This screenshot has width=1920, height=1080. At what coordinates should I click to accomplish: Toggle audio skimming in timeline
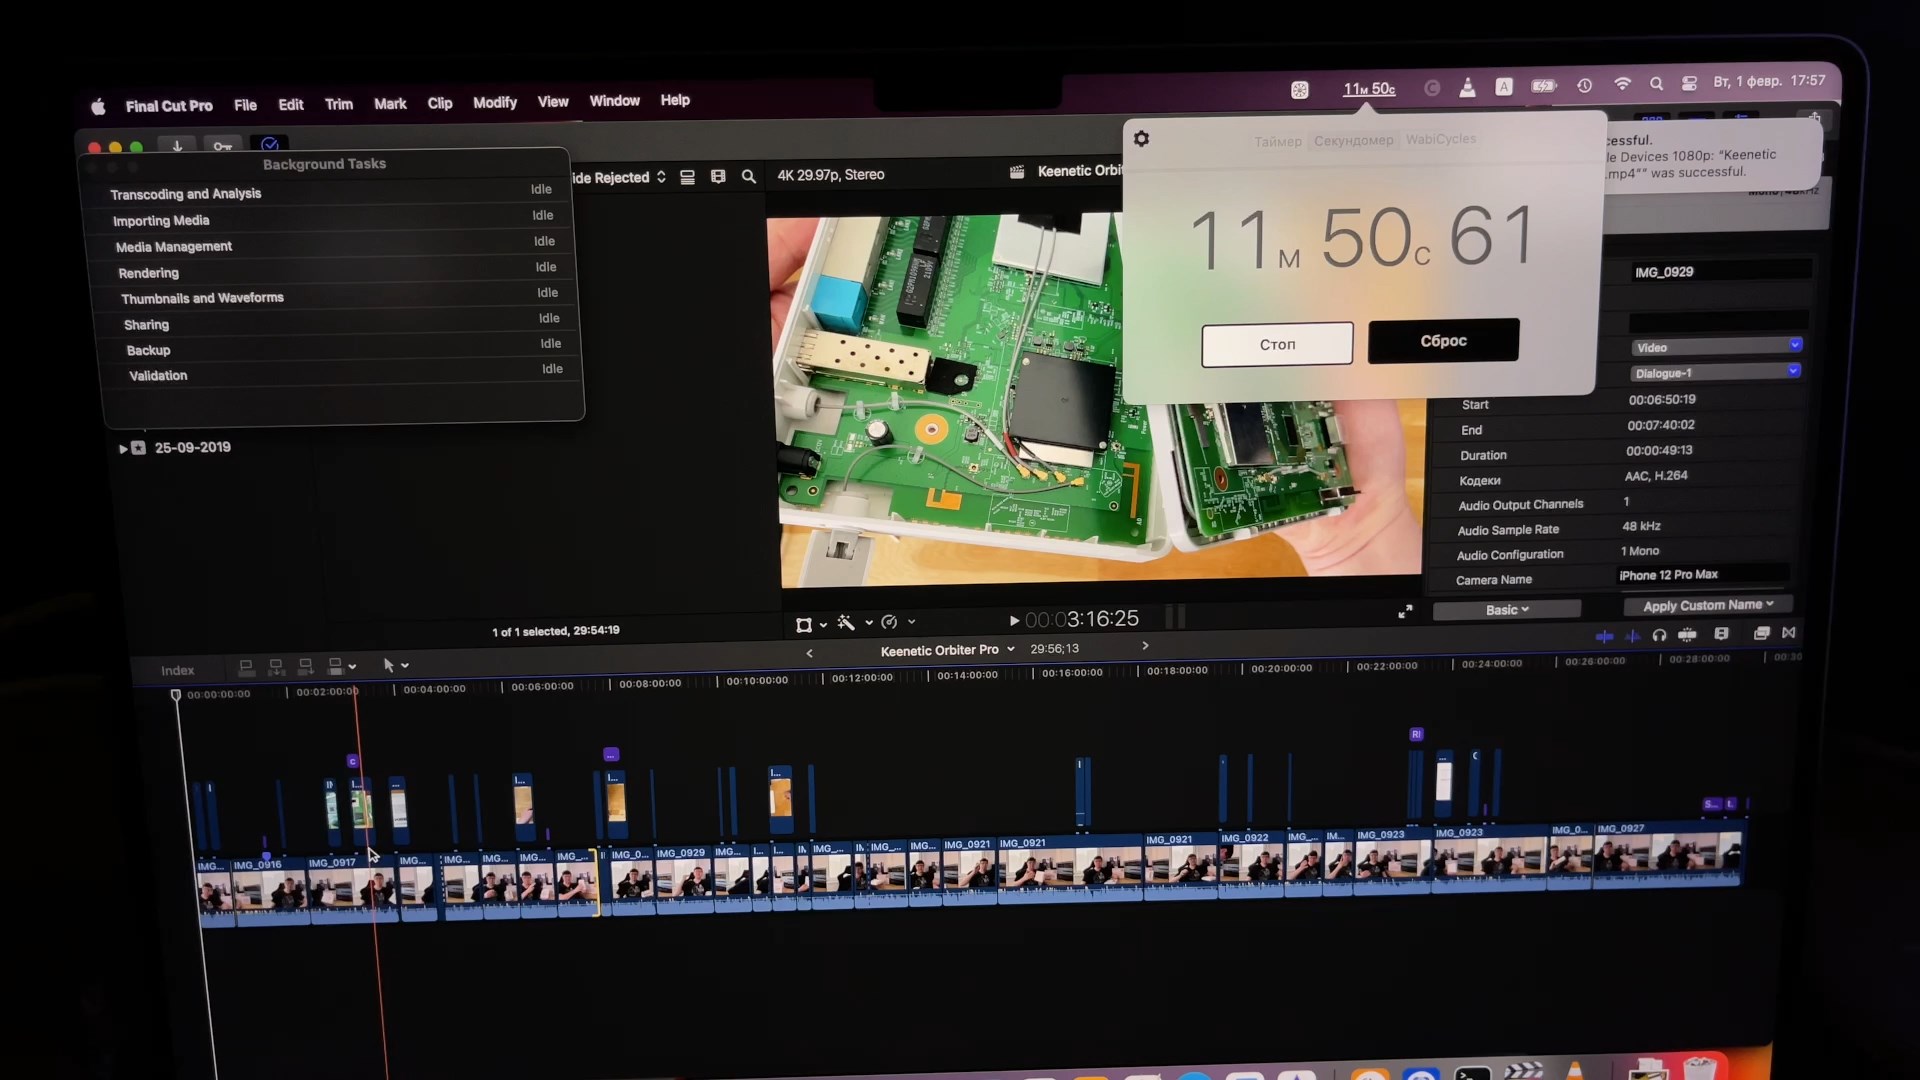click(x=1632, y=636)
